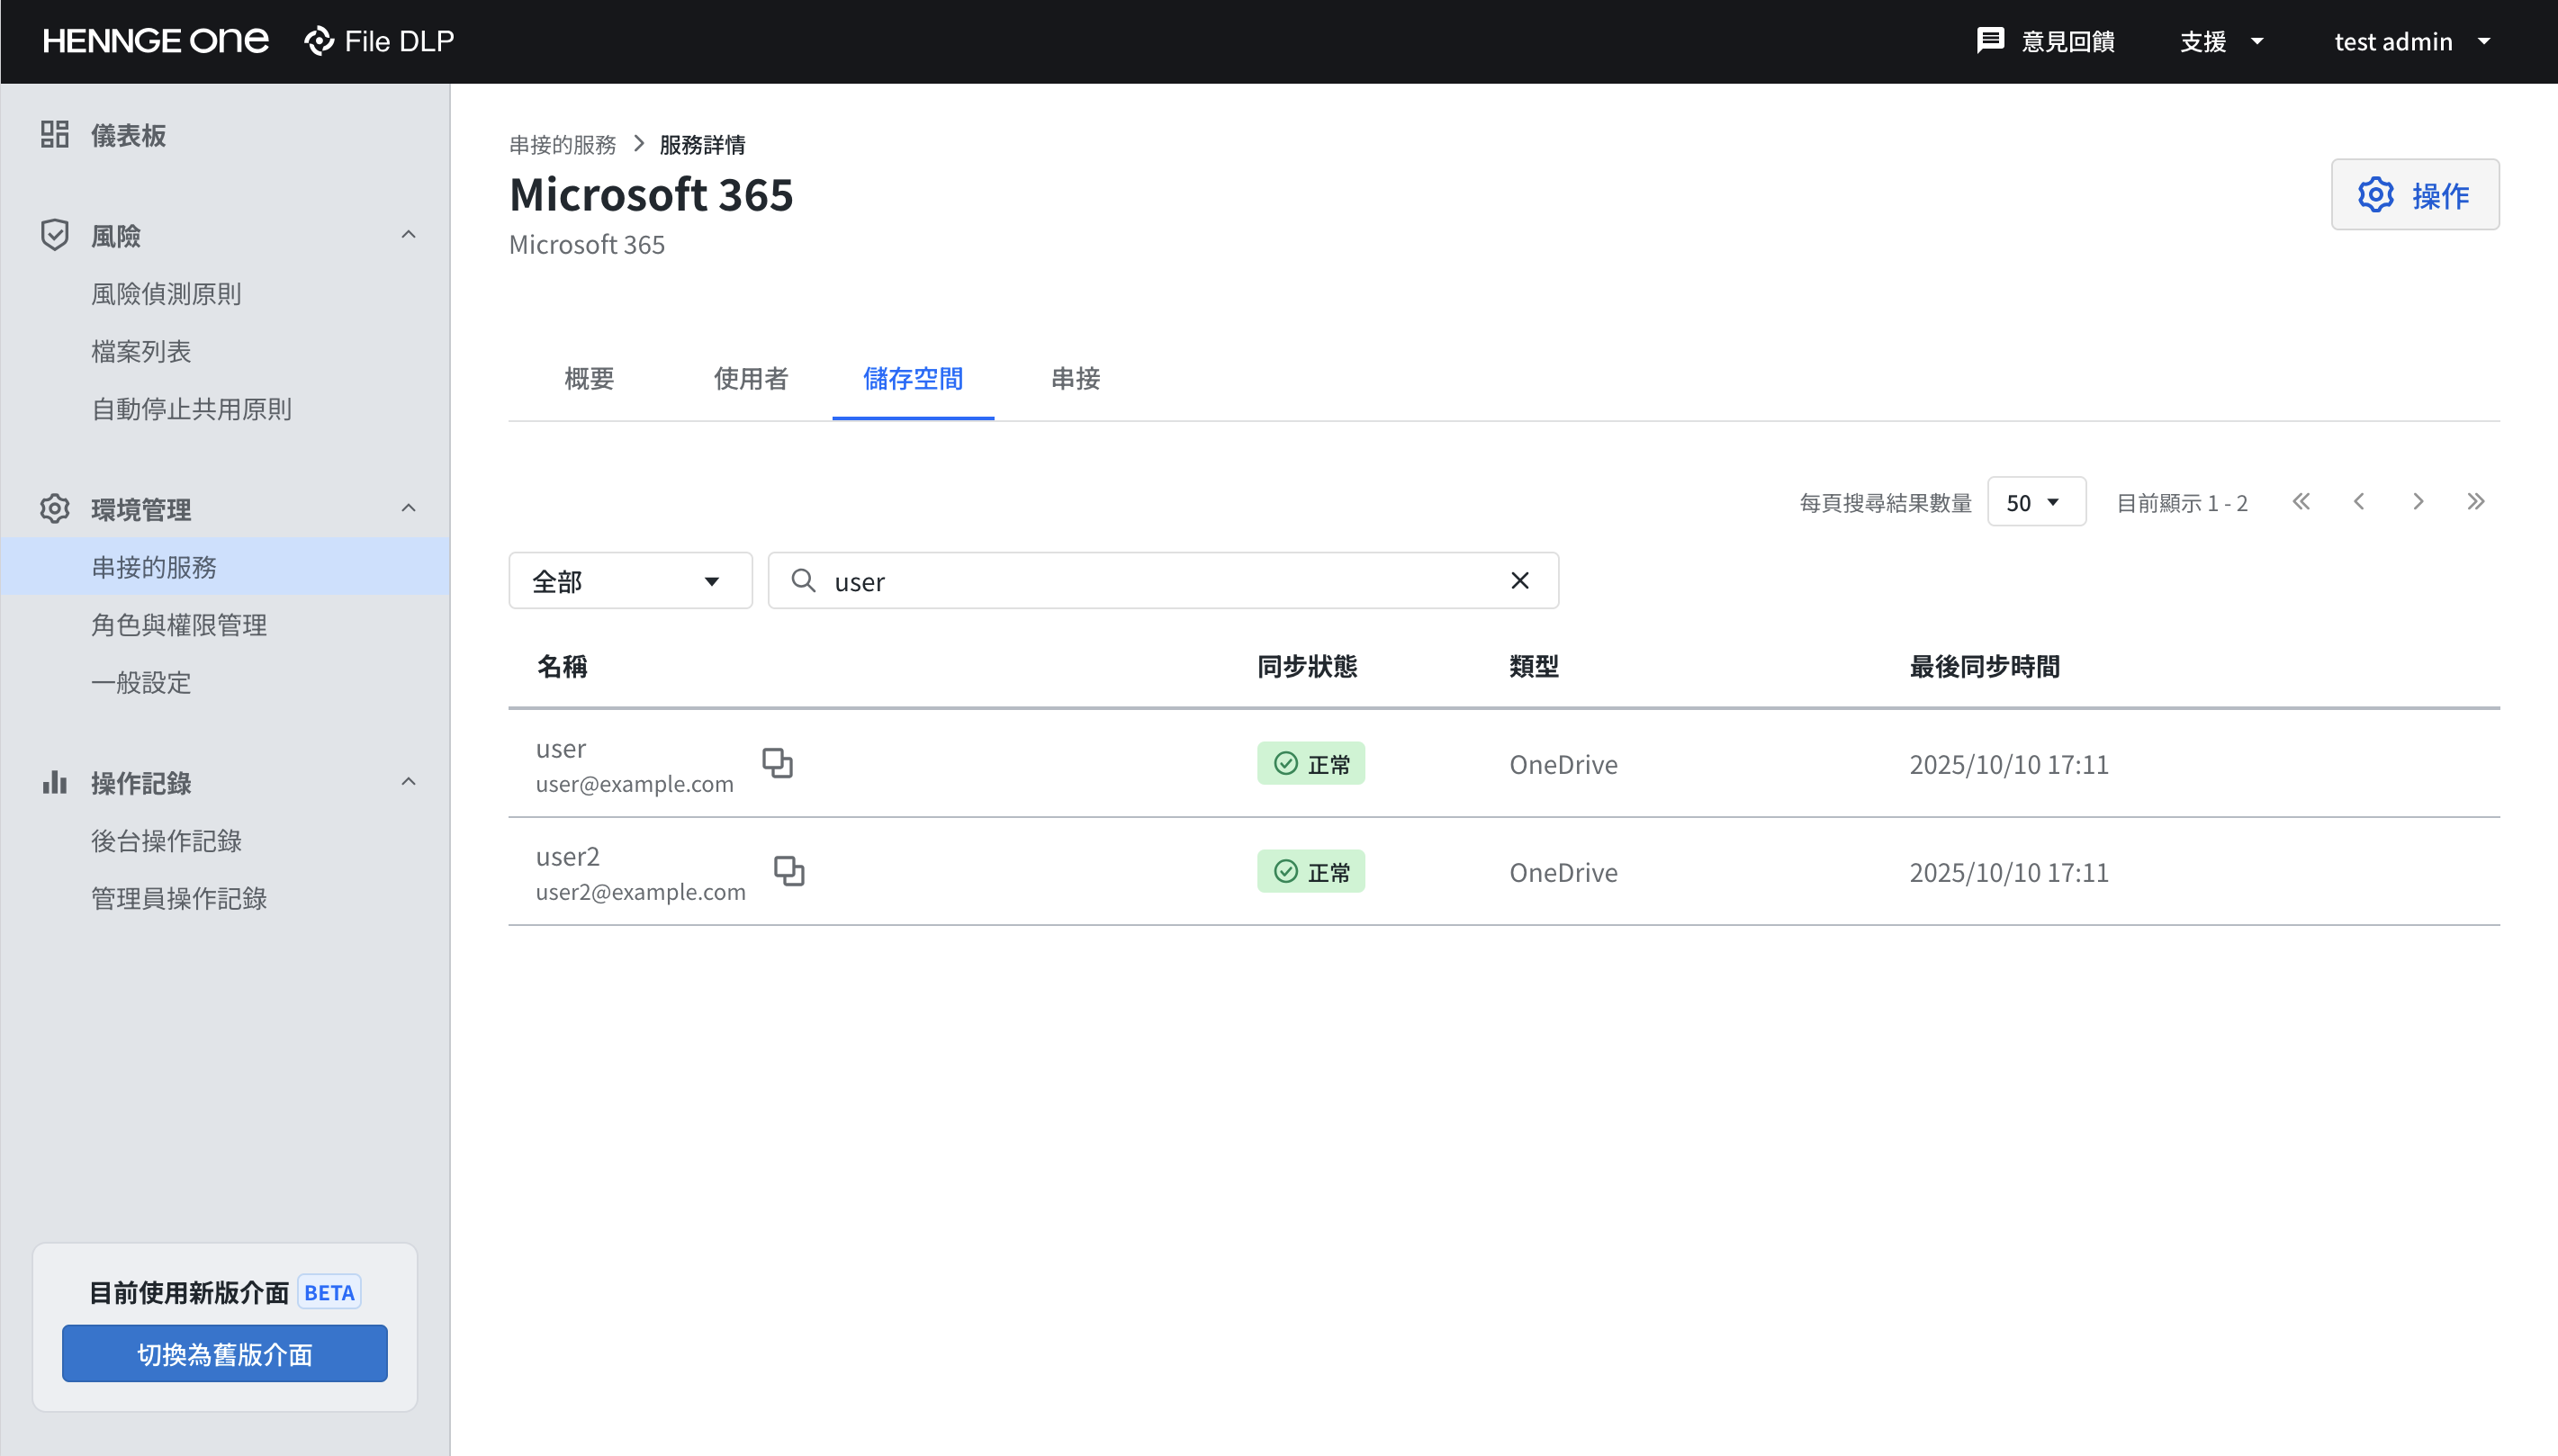Image resolution: width=2558 pixels, height=1456 pixels.
Task: Open 檔案列表 in the sidebar
Action: [x=141, y=351]
